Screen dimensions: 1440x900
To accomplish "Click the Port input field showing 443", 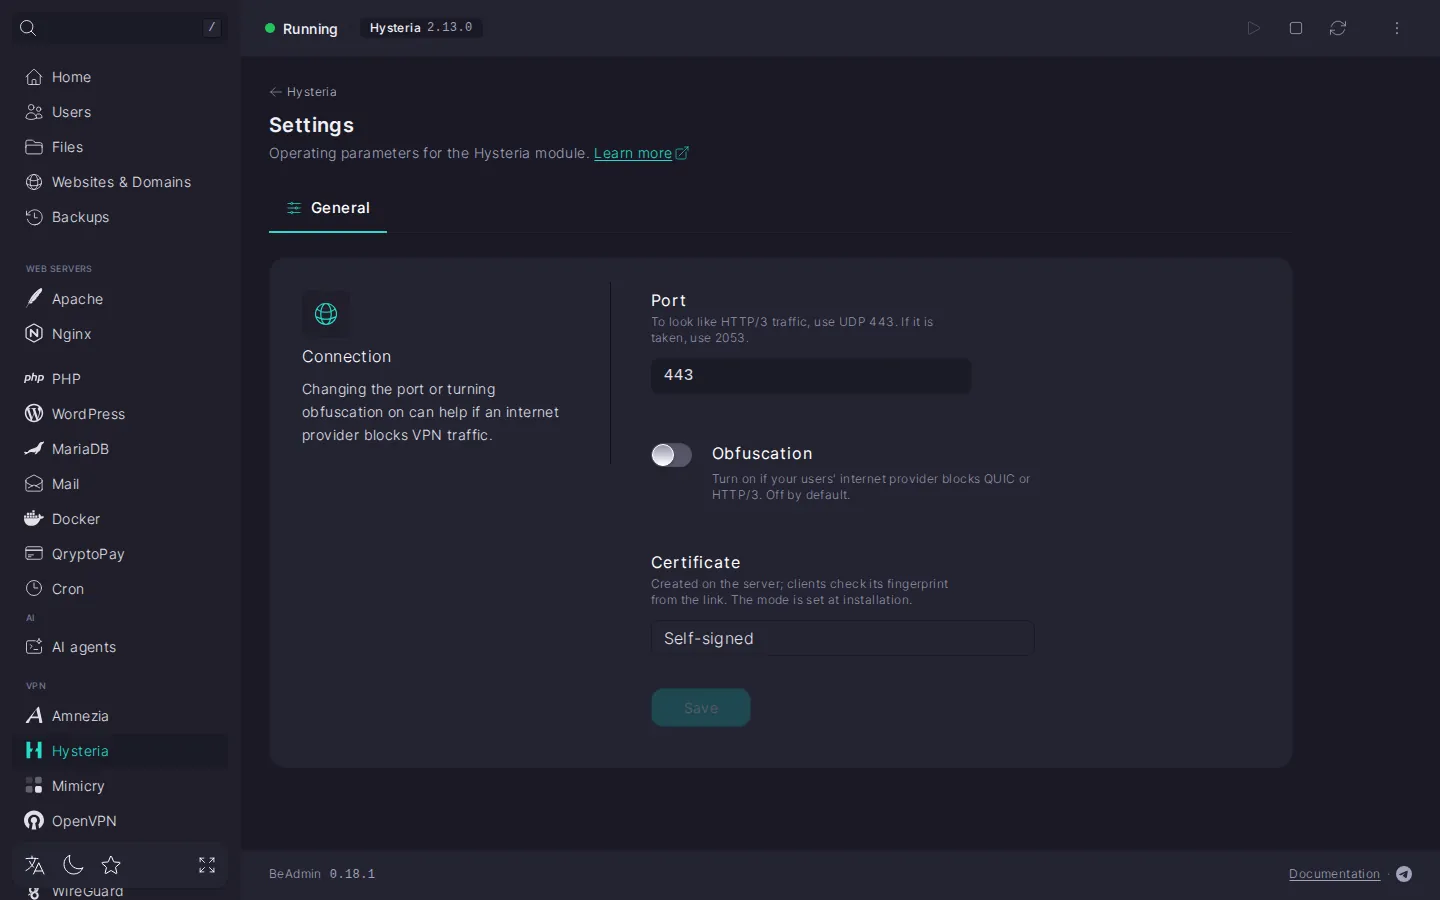I will coord(811,375).
